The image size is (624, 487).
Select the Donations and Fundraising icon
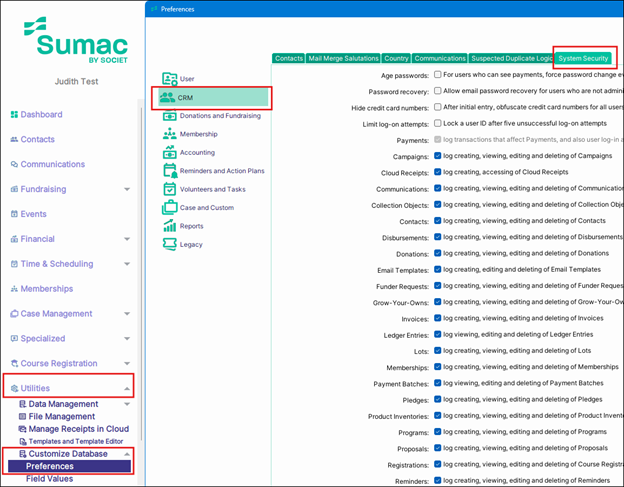pyautogui.click(x=168, y=116)
